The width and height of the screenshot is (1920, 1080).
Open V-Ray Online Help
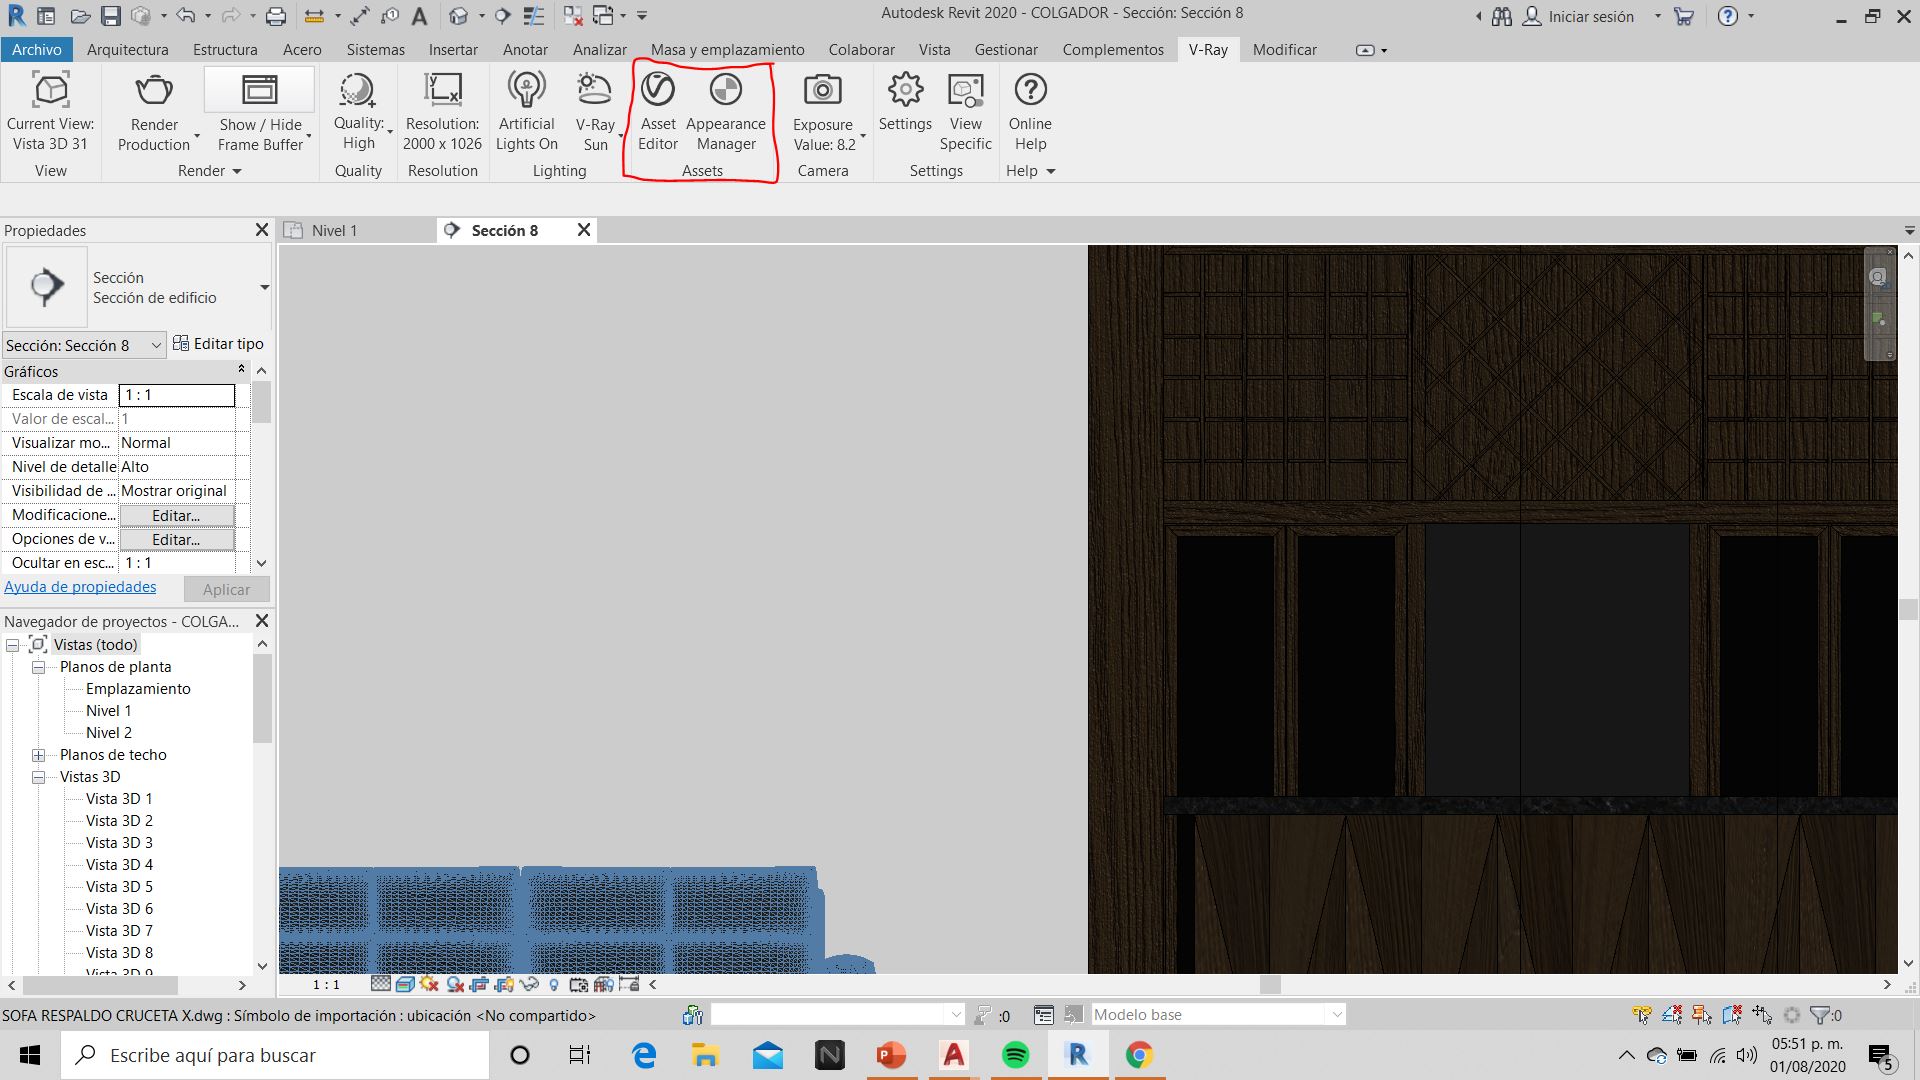[x=1030, y=110]
